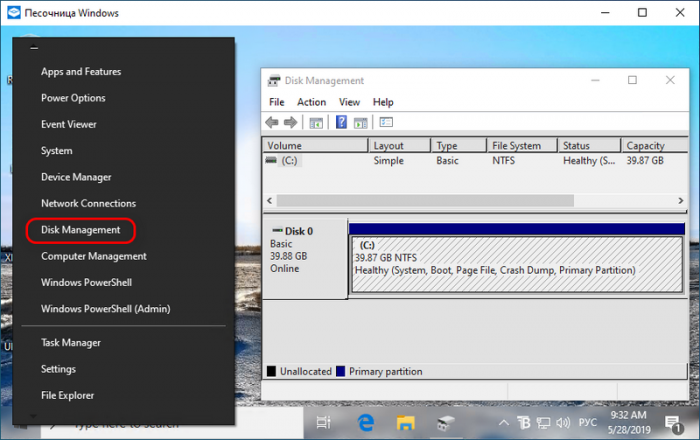Click the volume list's left scroll arrow
700x440 pixels.
point(270,200)
